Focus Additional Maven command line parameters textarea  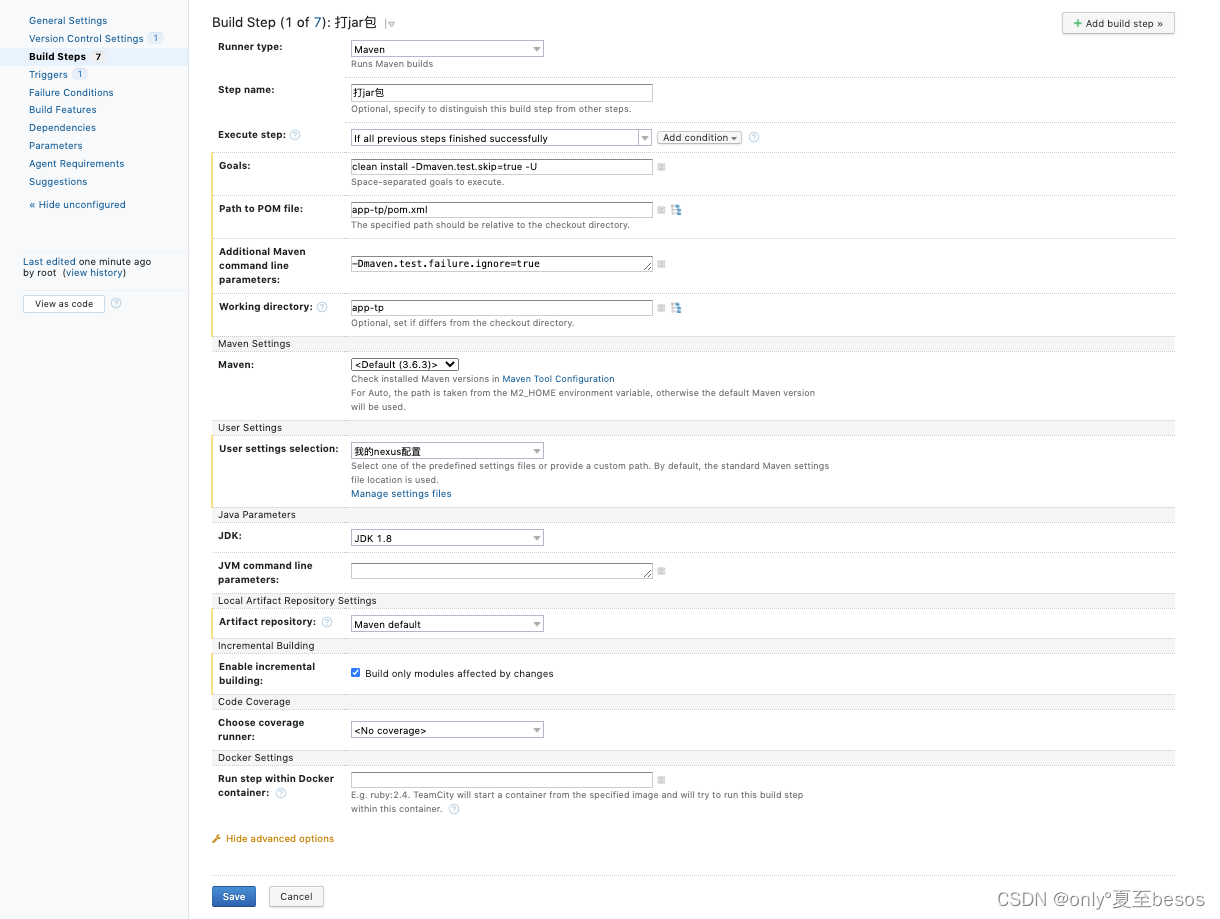click(502, 264)
